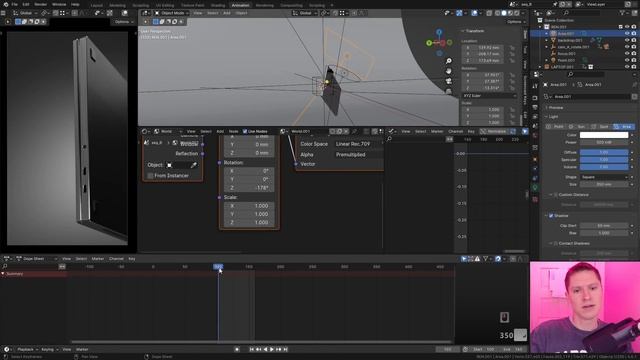This screenshot has width=640, height=360.
Task: Open the Dope Sheet mode dropdown
Action: coord(36,259)
